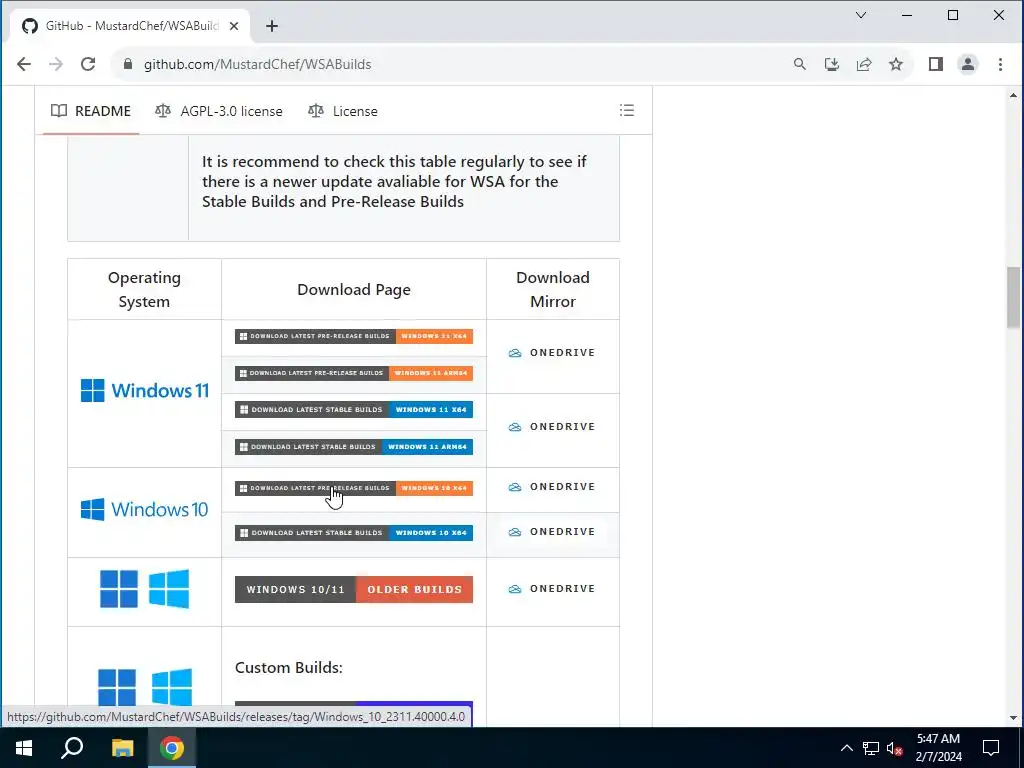Open Windows 10/11 Older Builds badge
The width and height of the screenshot is (1024, 768).
point(354,589)
